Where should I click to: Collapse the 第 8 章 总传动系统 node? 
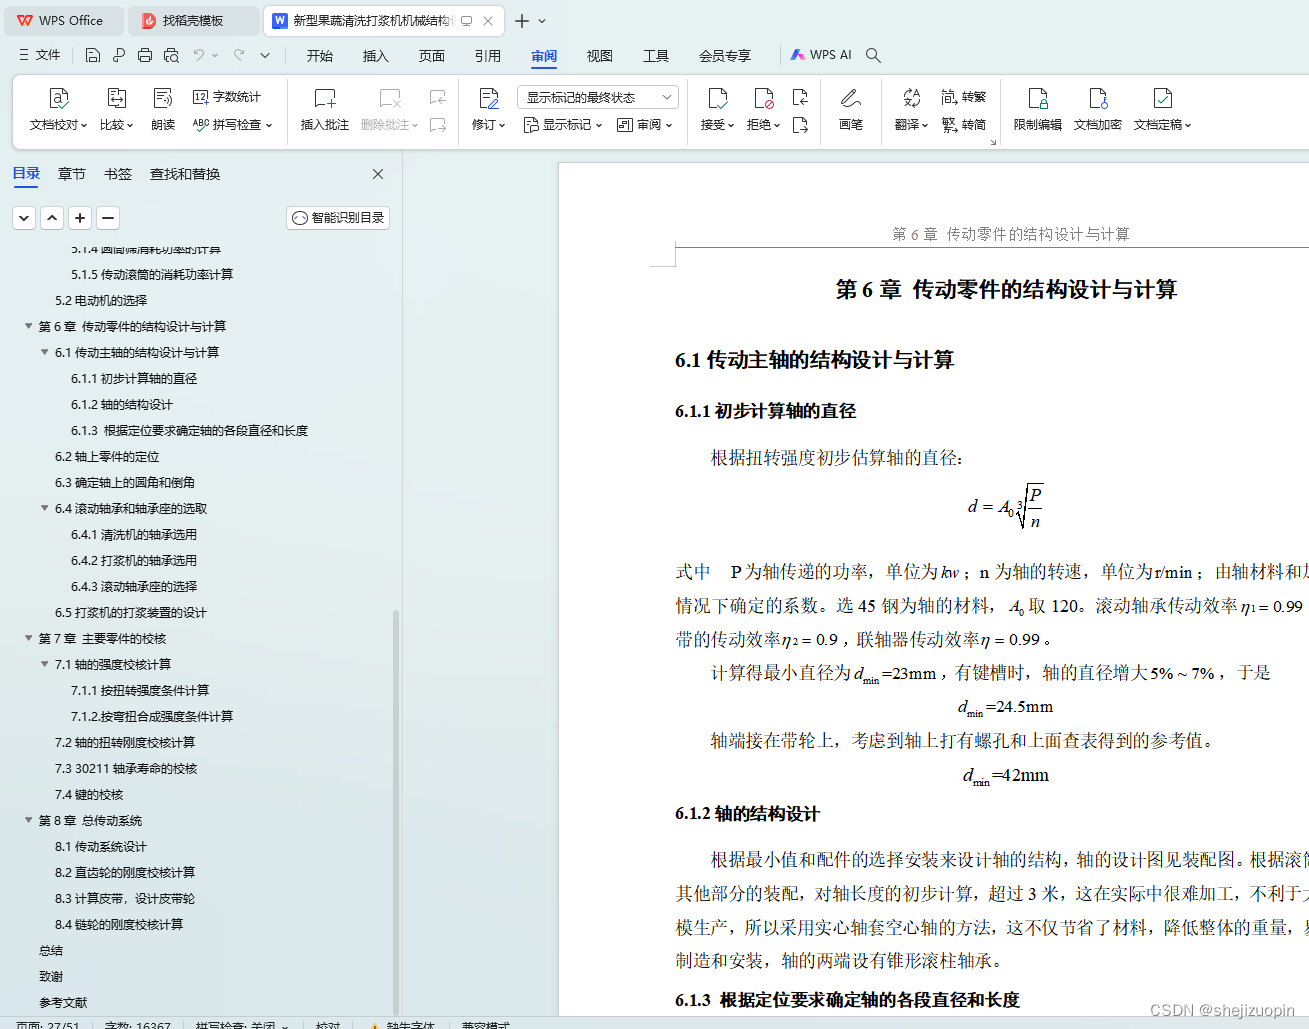28,820
